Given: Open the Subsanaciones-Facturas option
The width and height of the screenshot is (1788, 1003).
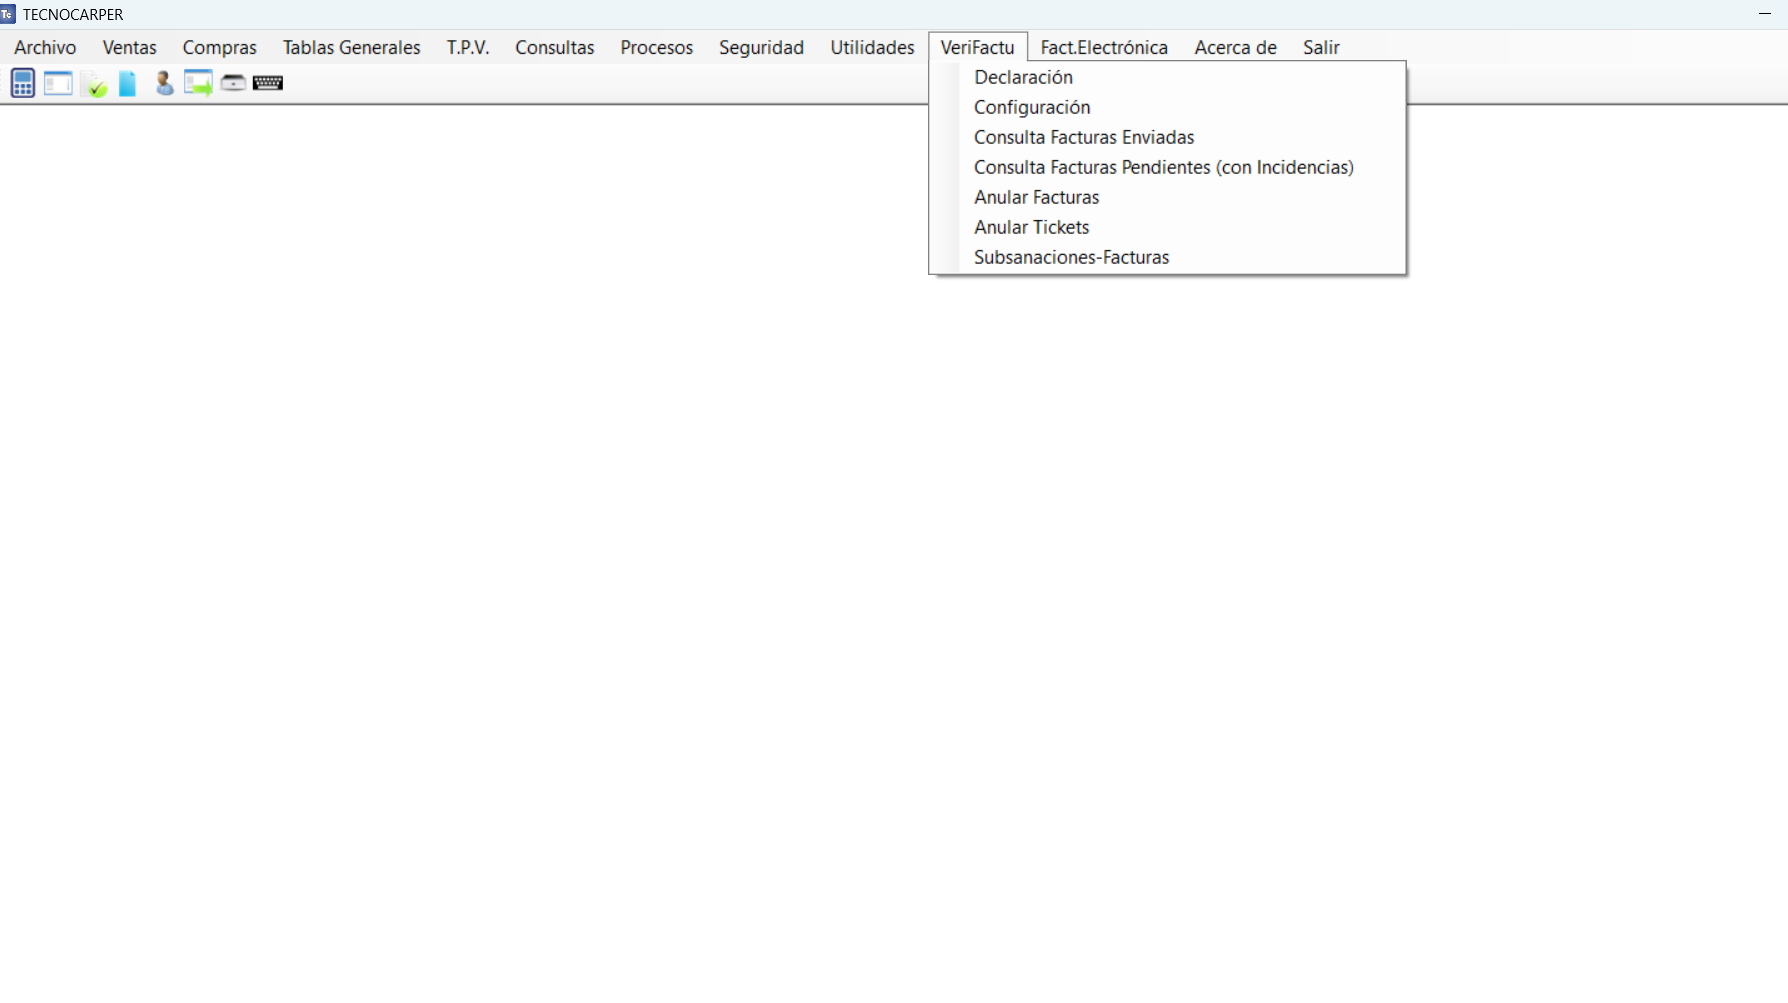Looking at the screenshot, I should (1071, 257).
